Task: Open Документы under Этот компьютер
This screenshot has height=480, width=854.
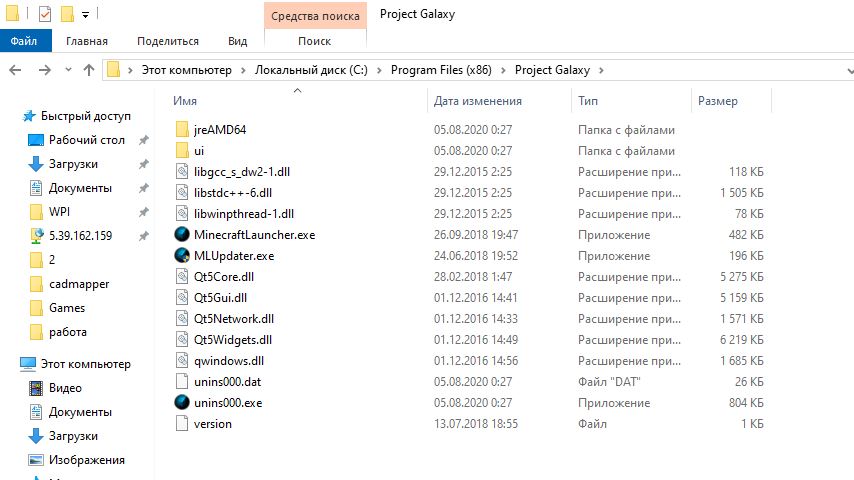Action: tap(80, 412)
